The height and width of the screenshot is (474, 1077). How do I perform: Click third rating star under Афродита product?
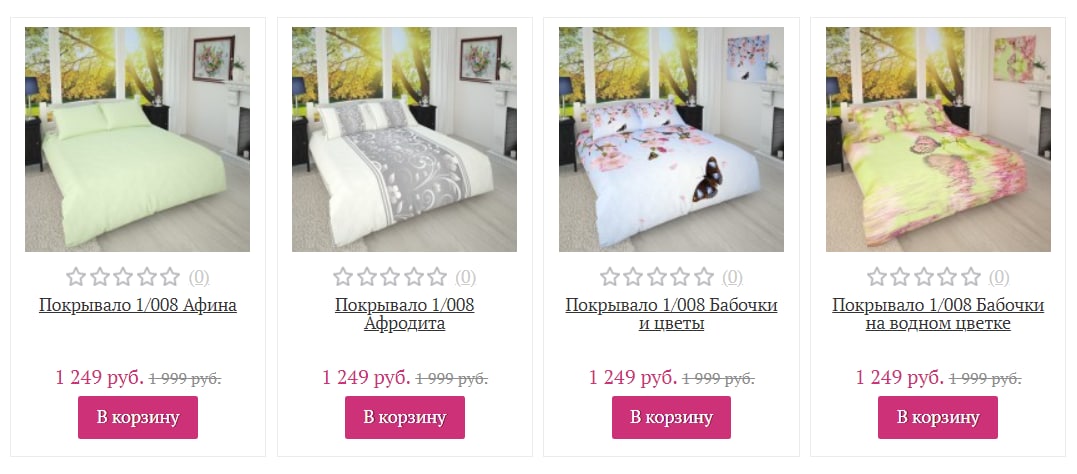coord(390,277)
